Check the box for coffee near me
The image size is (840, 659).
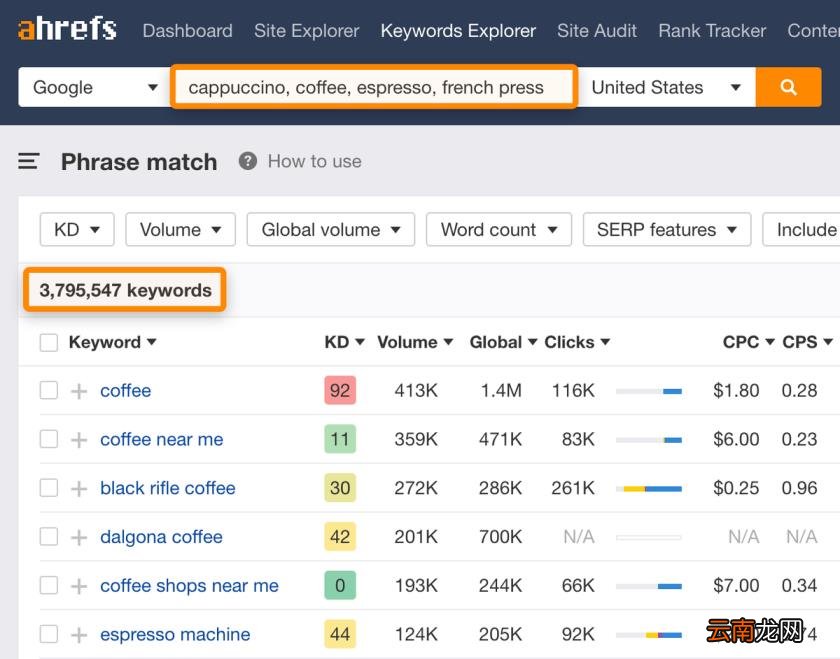[49, 439]
